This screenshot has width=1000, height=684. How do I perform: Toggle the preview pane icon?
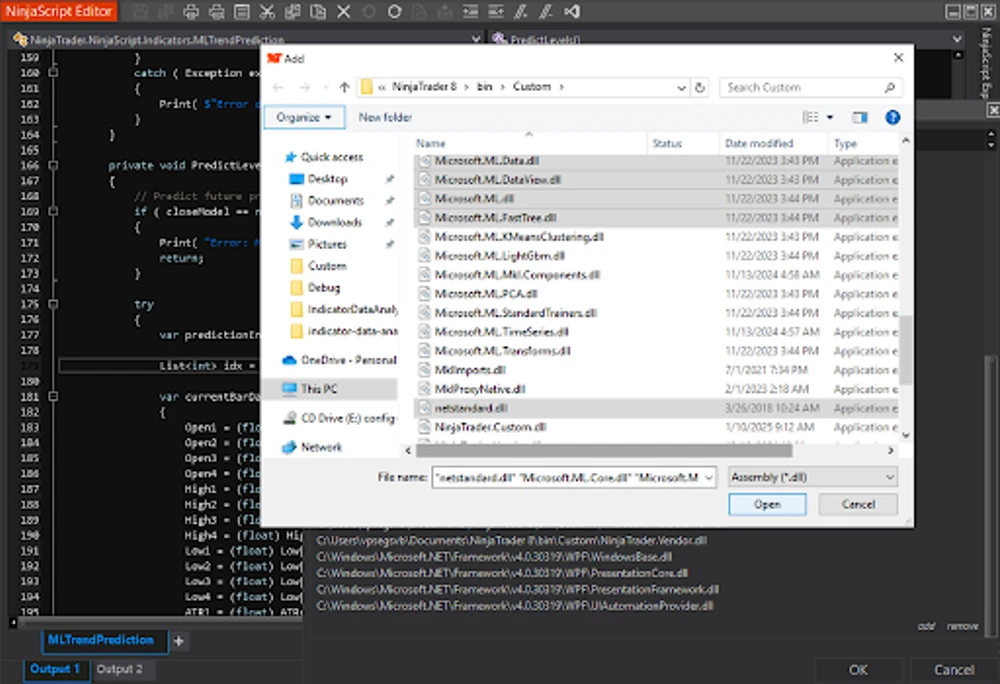(860, 117)
